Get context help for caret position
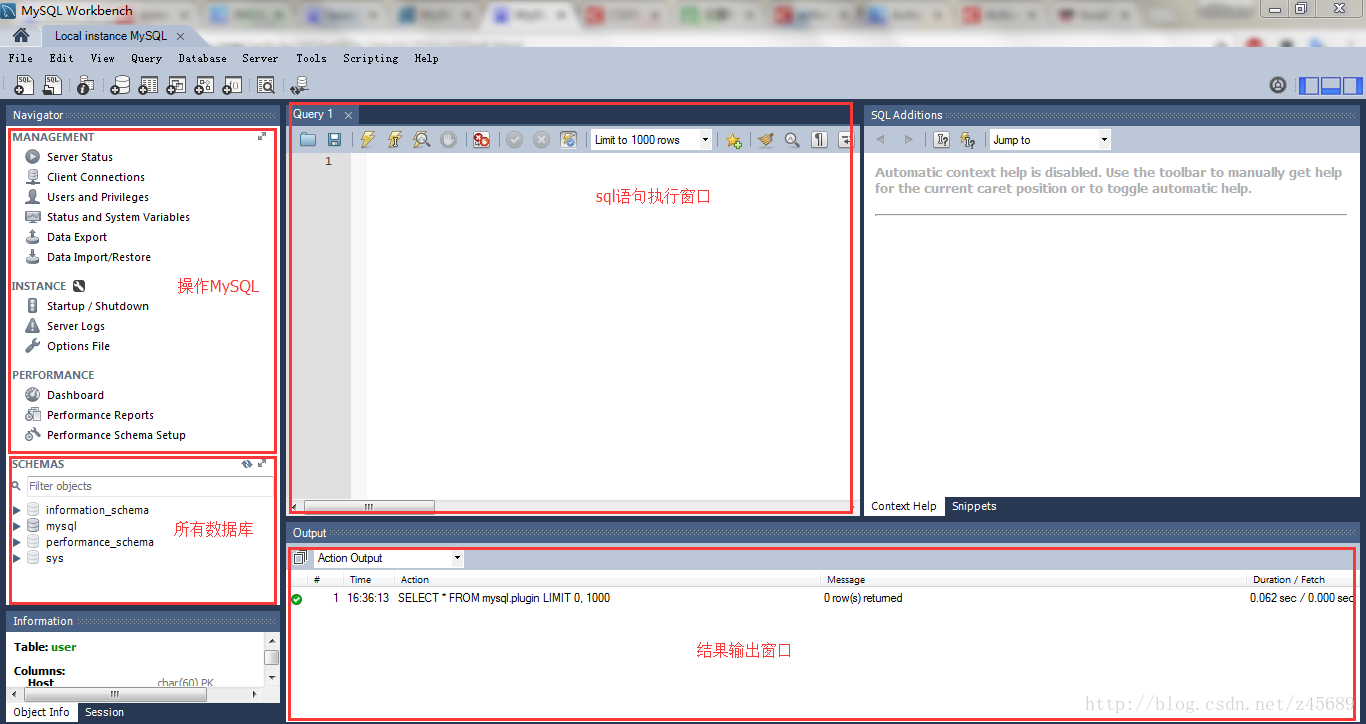1366x724 pixels. point(941,140)
